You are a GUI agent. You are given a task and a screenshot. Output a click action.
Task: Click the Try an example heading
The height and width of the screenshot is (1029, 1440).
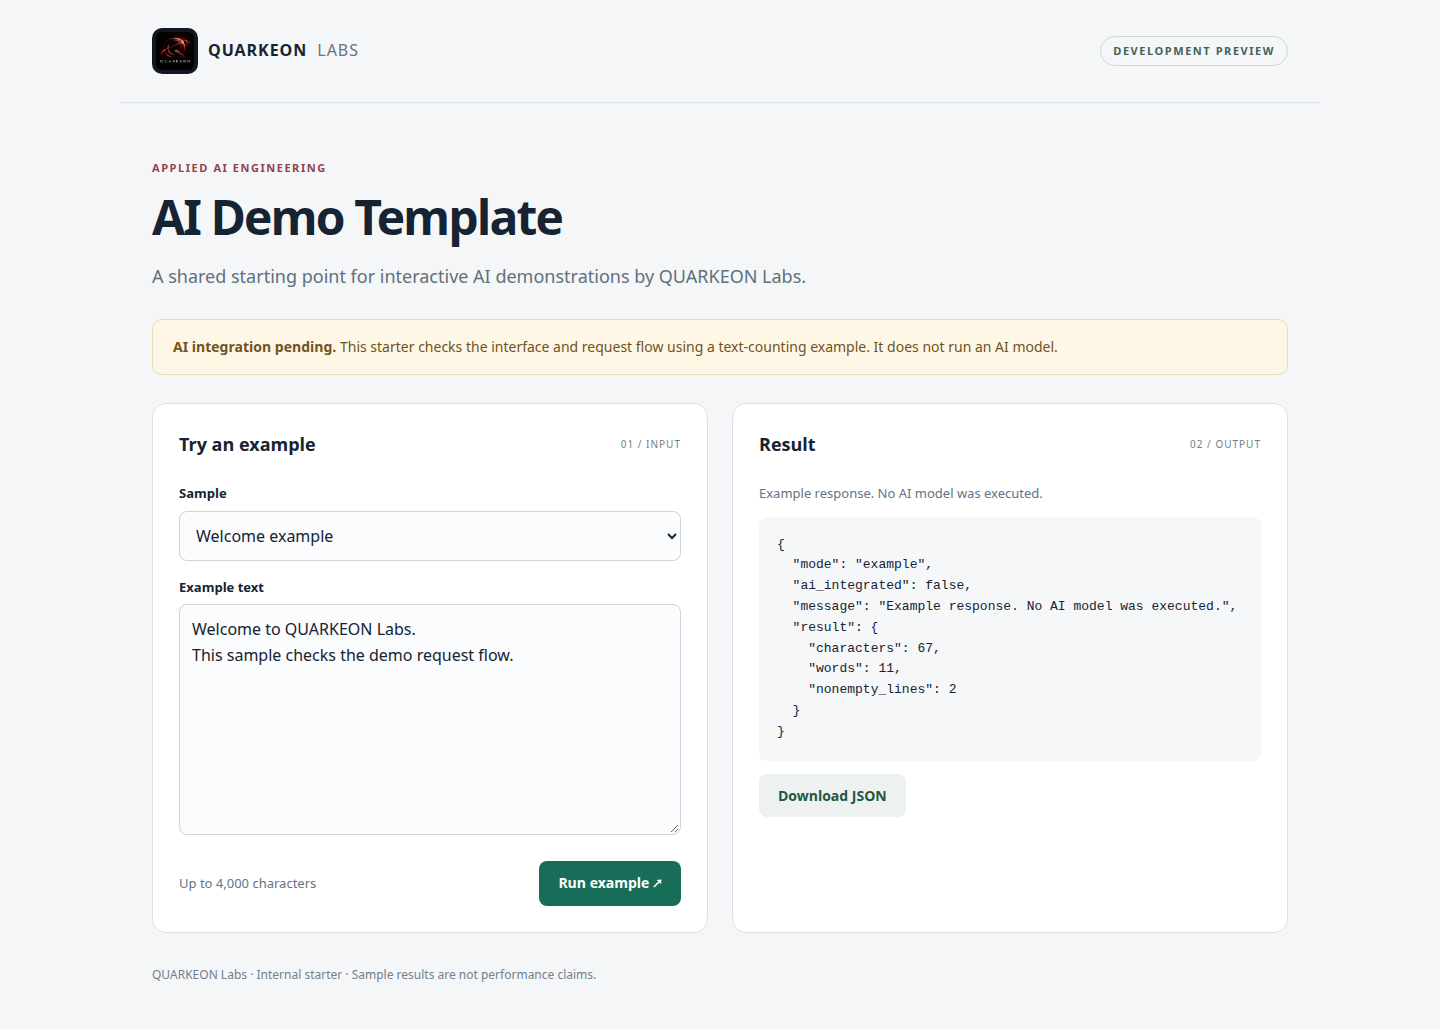click(x=247, y=445)
